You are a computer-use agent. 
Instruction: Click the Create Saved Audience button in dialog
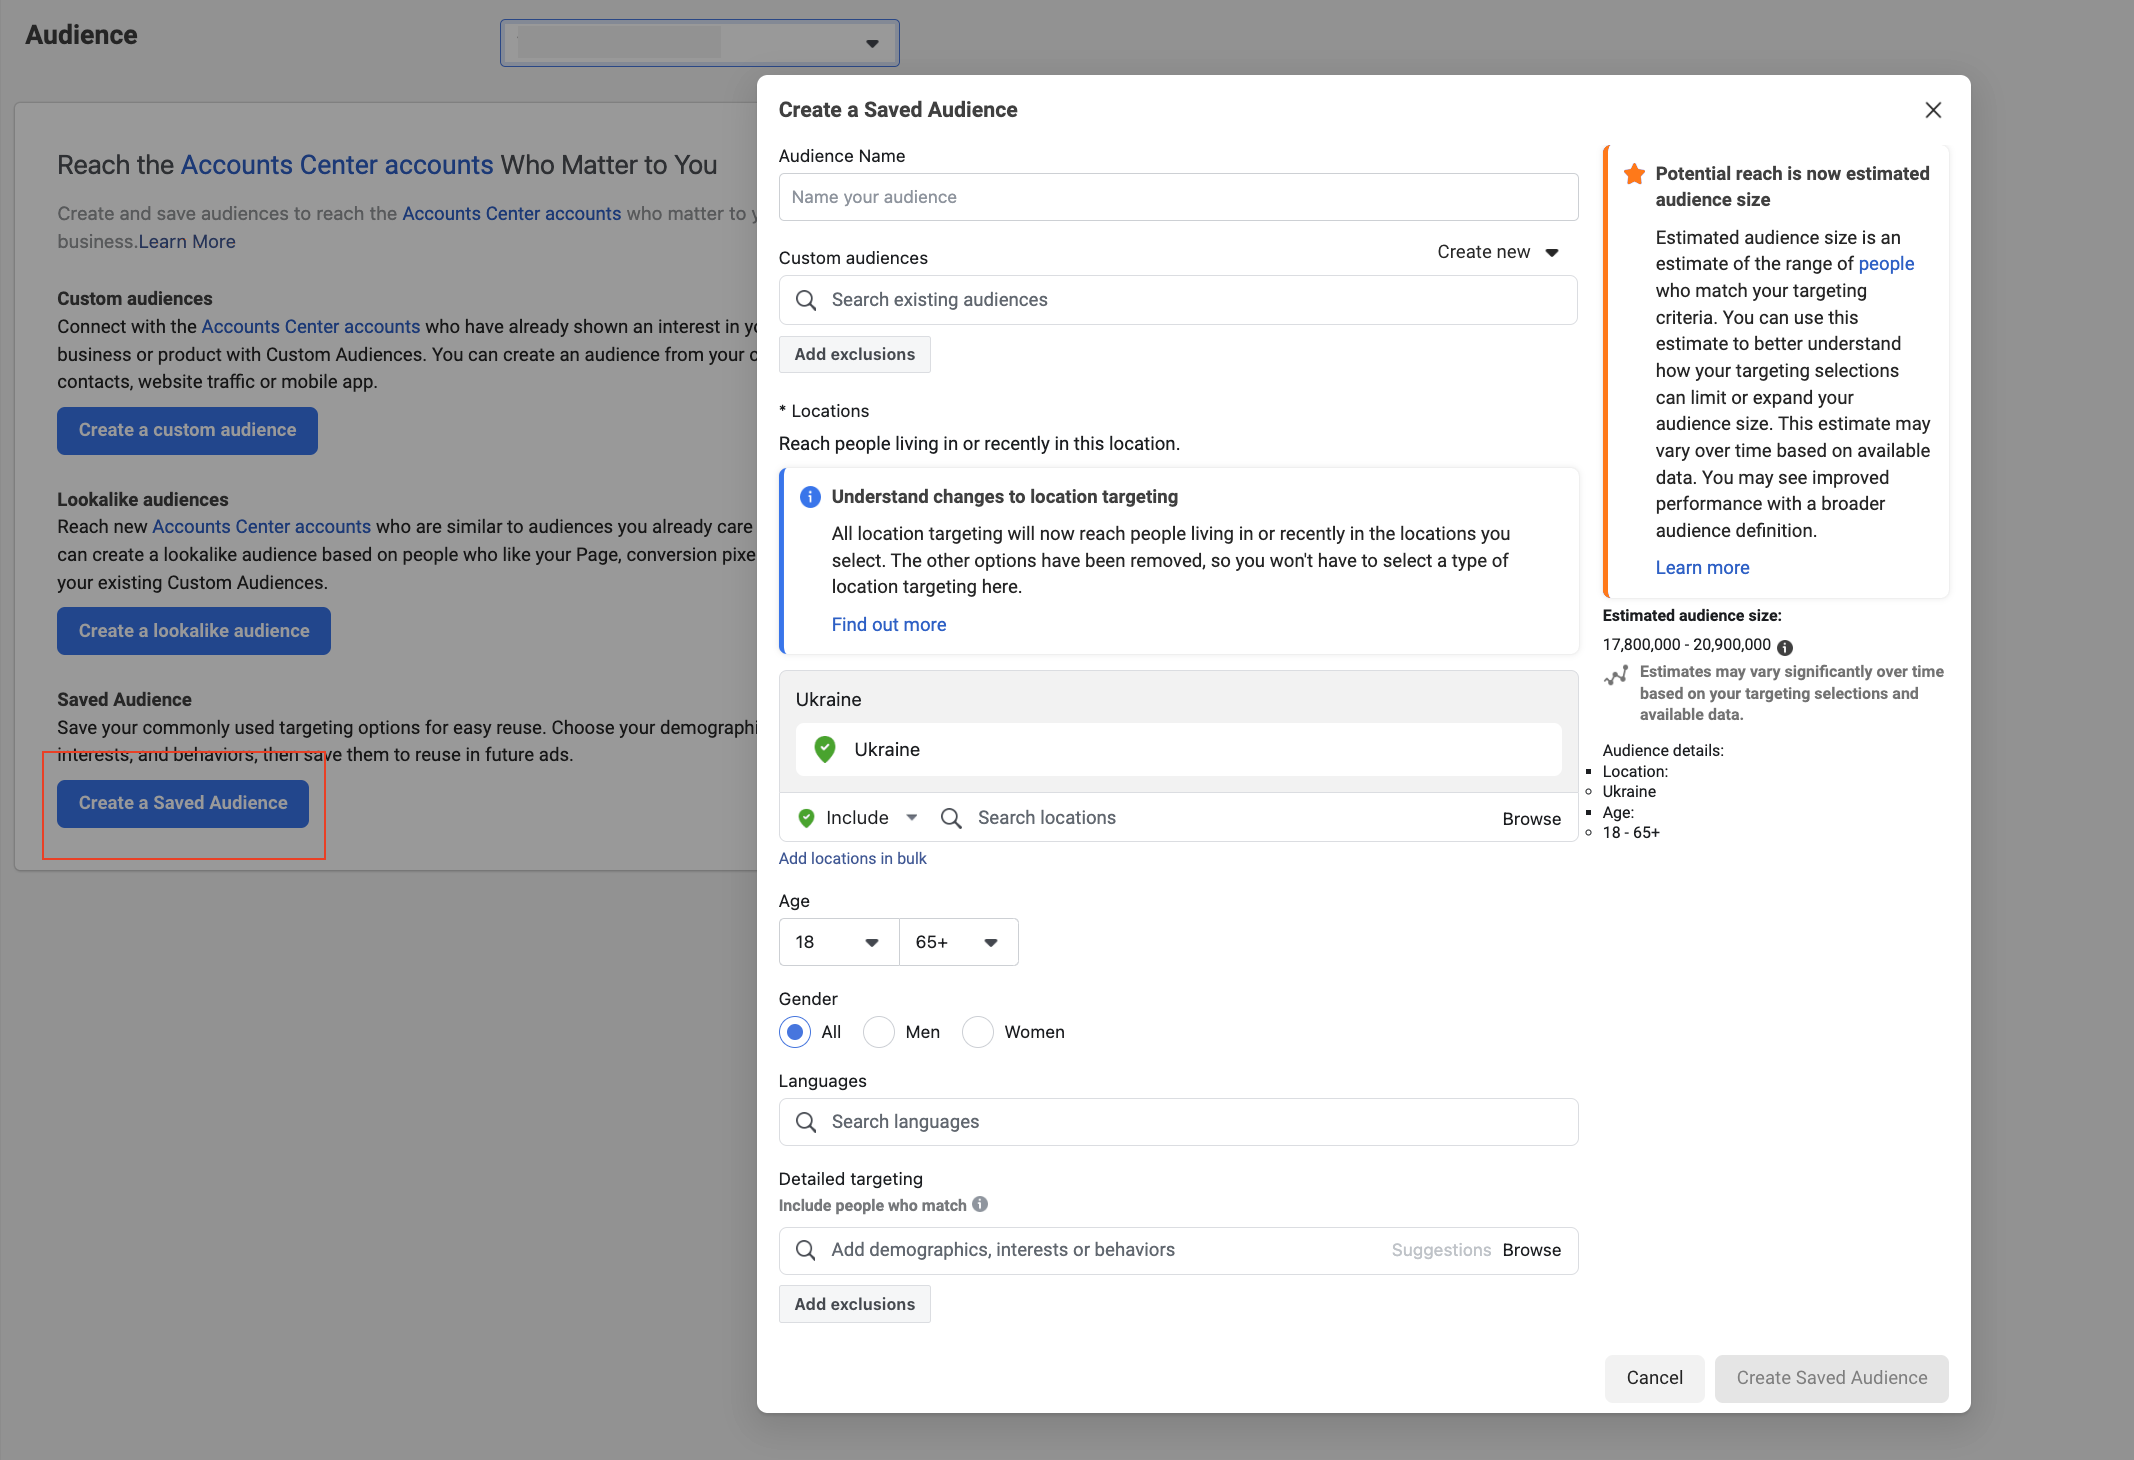[1831, 1378]
